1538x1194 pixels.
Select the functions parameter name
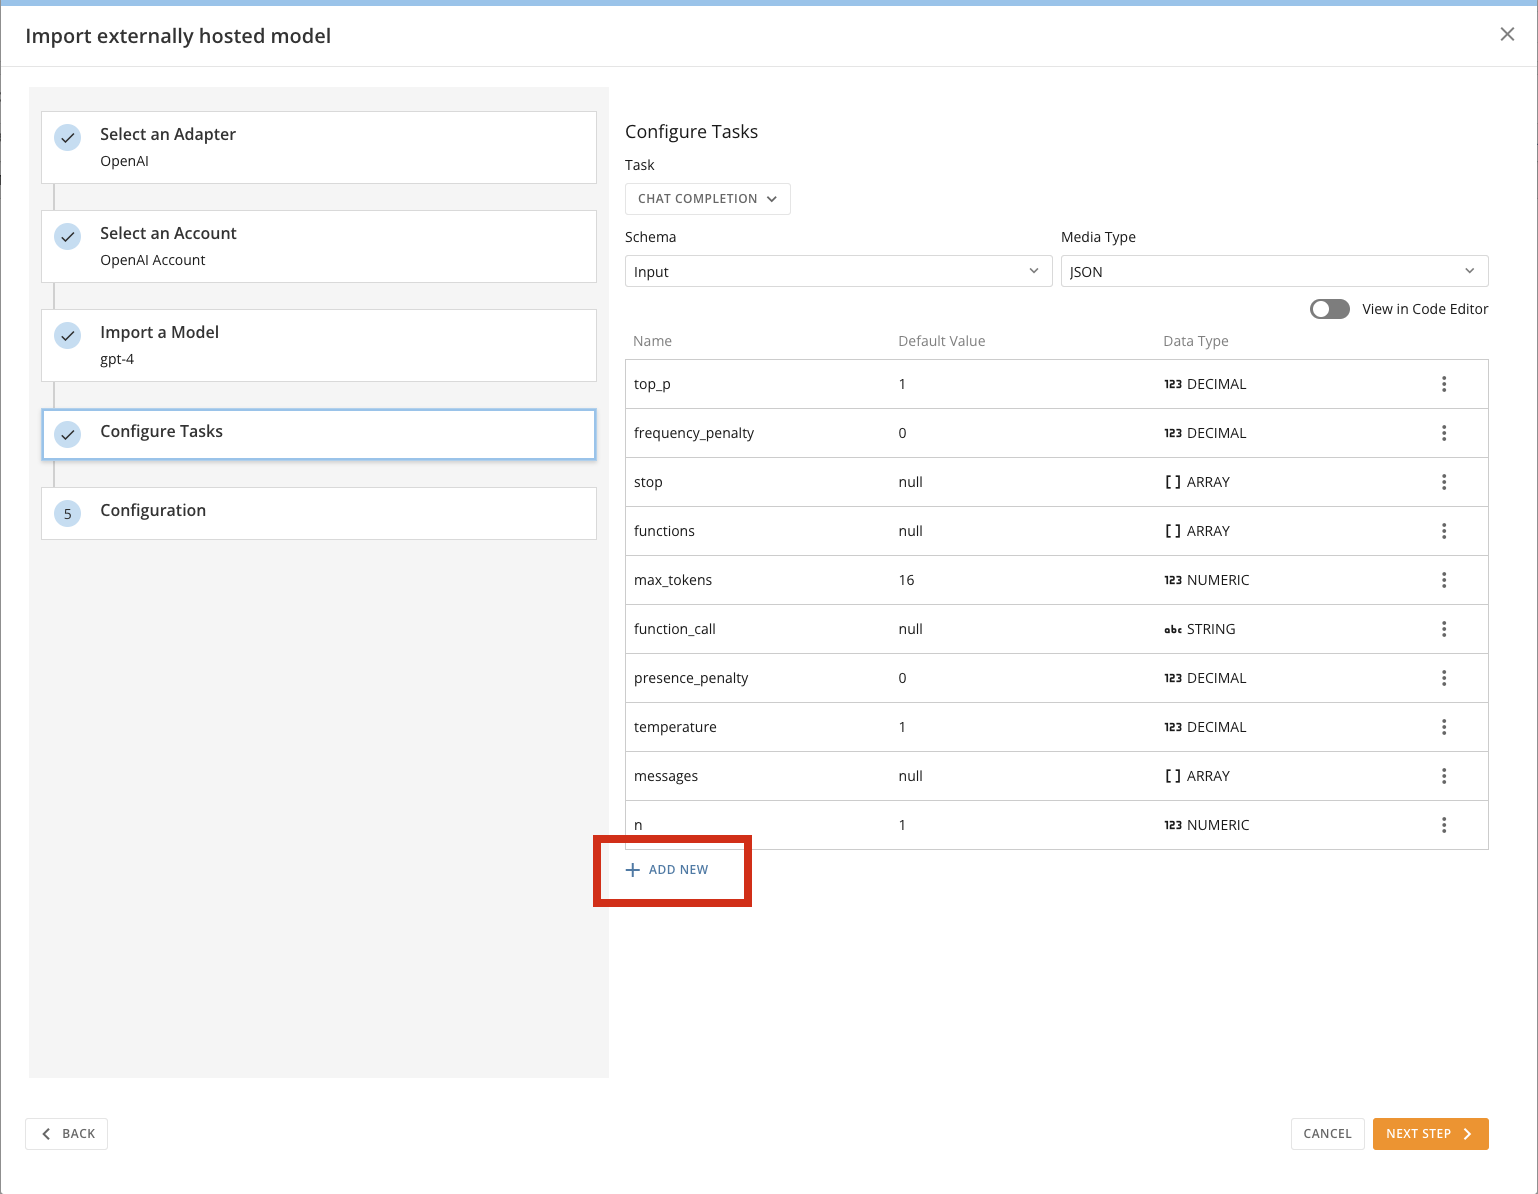click(x=664, y=531)
